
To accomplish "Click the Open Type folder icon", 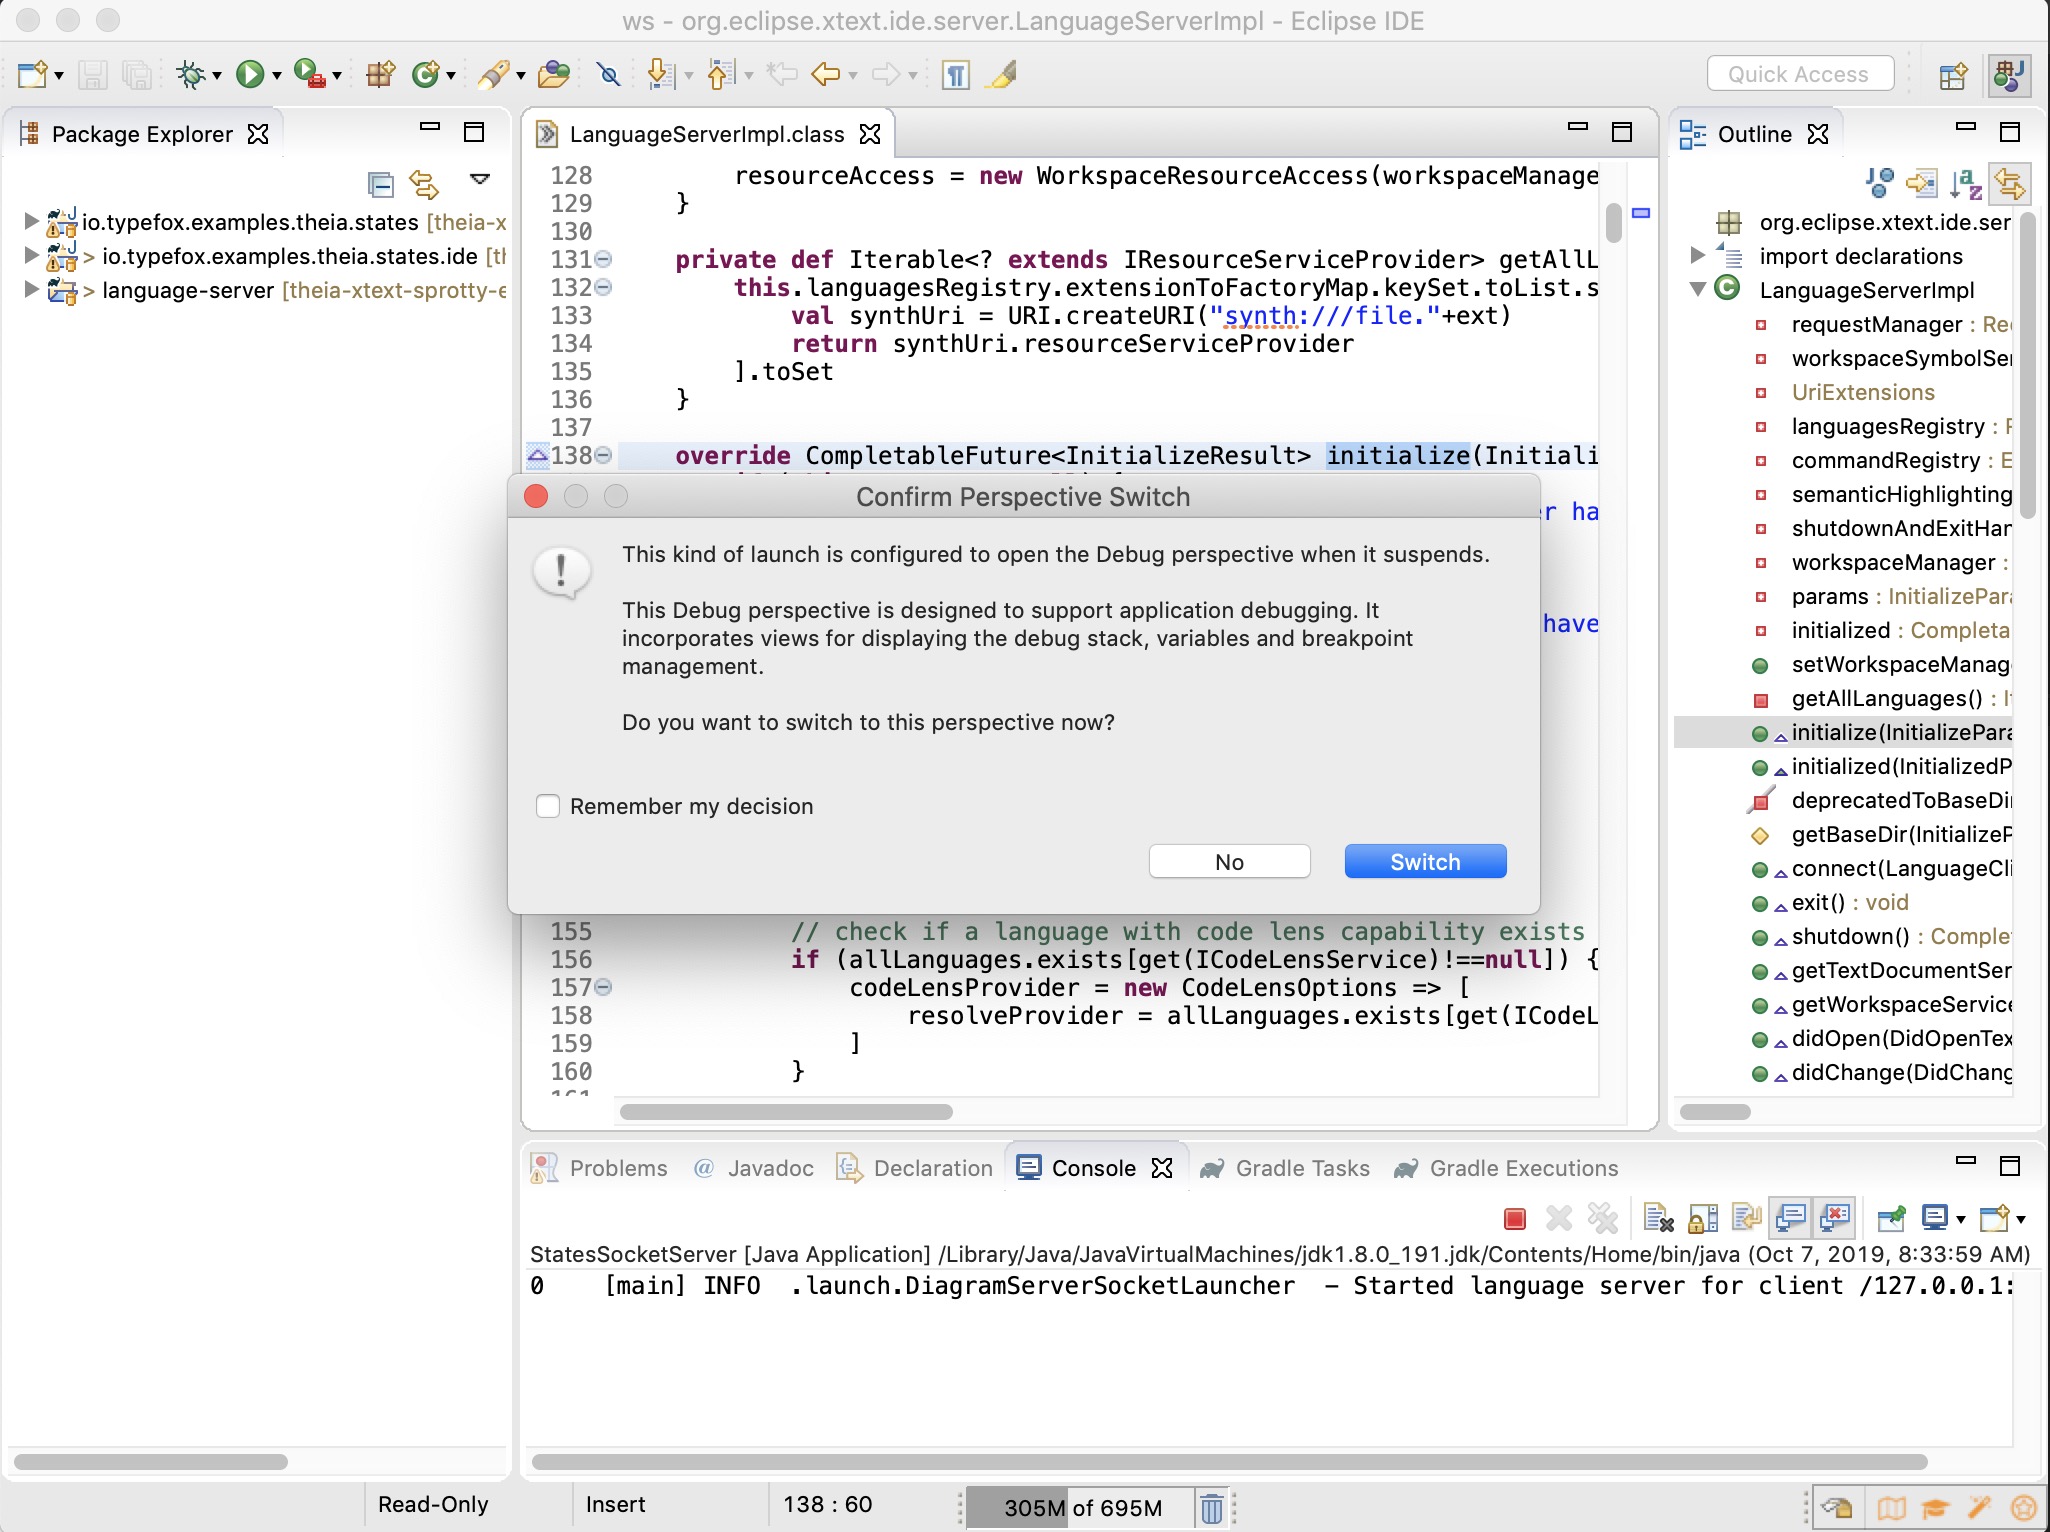I will 553,75.
